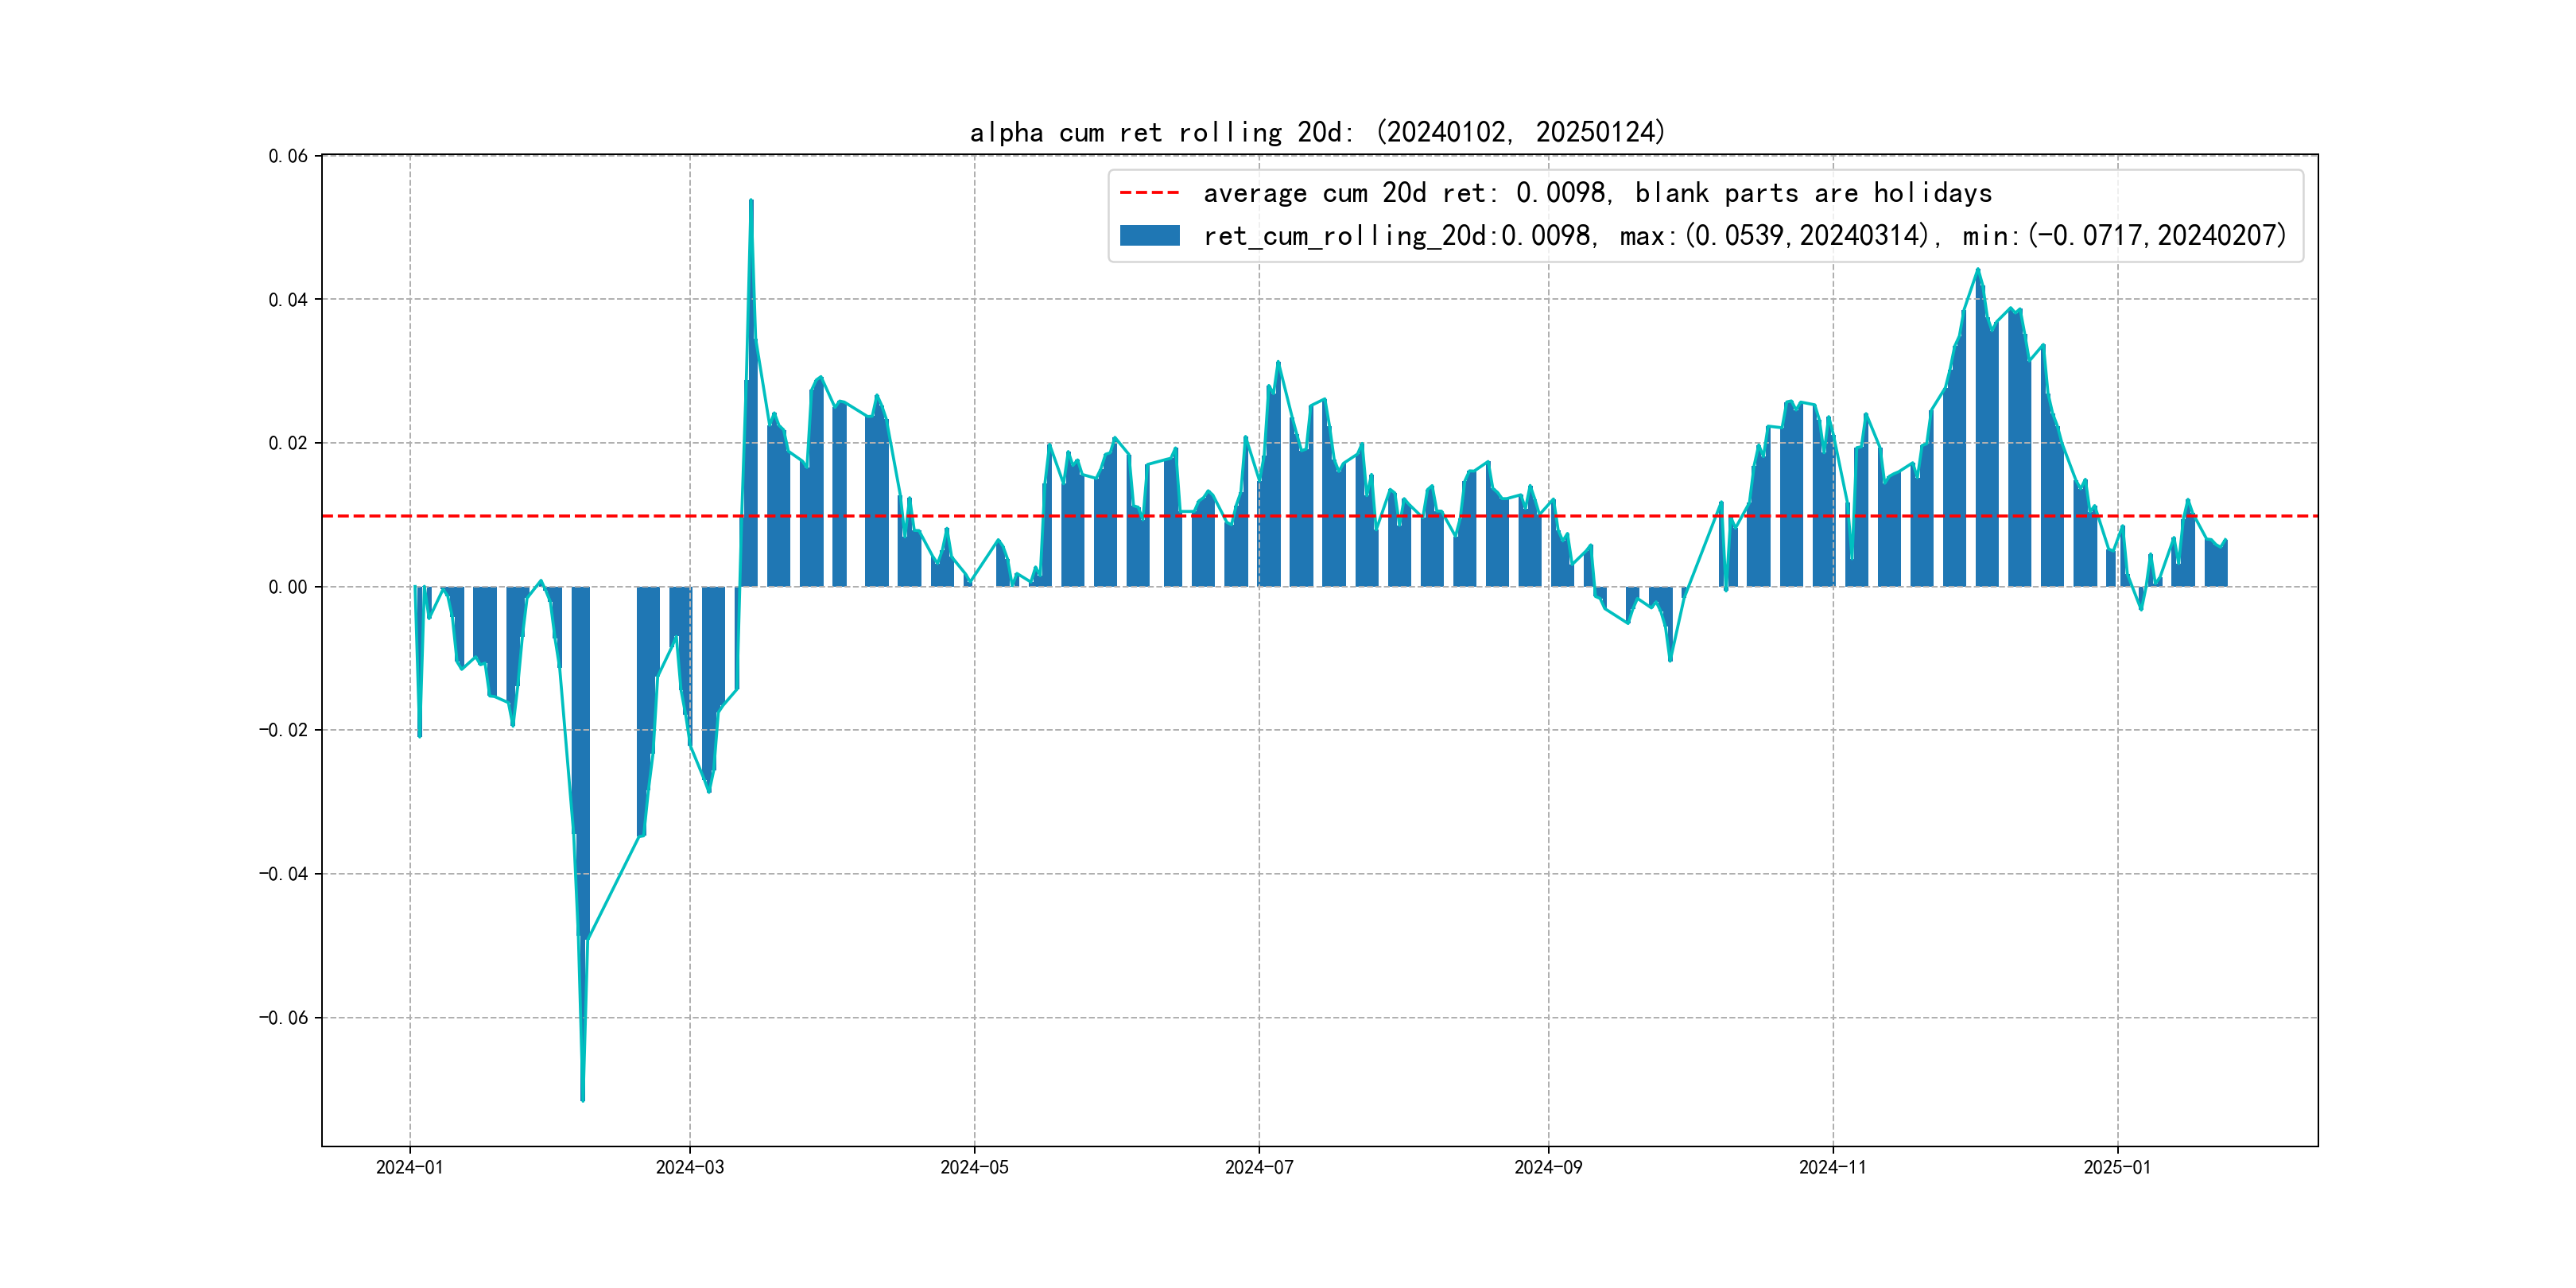Click the 0.06 y-axis tick label
2576x1288 pixels.
[x=288, y=156]
